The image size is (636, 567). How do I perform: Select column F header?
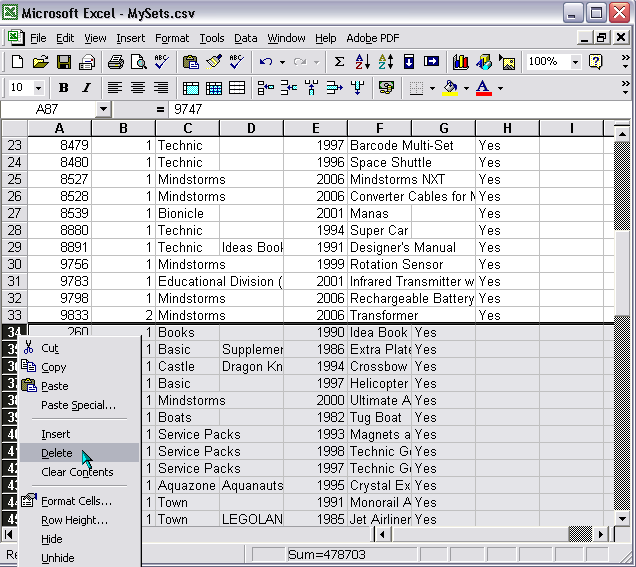tap(379, 128)
